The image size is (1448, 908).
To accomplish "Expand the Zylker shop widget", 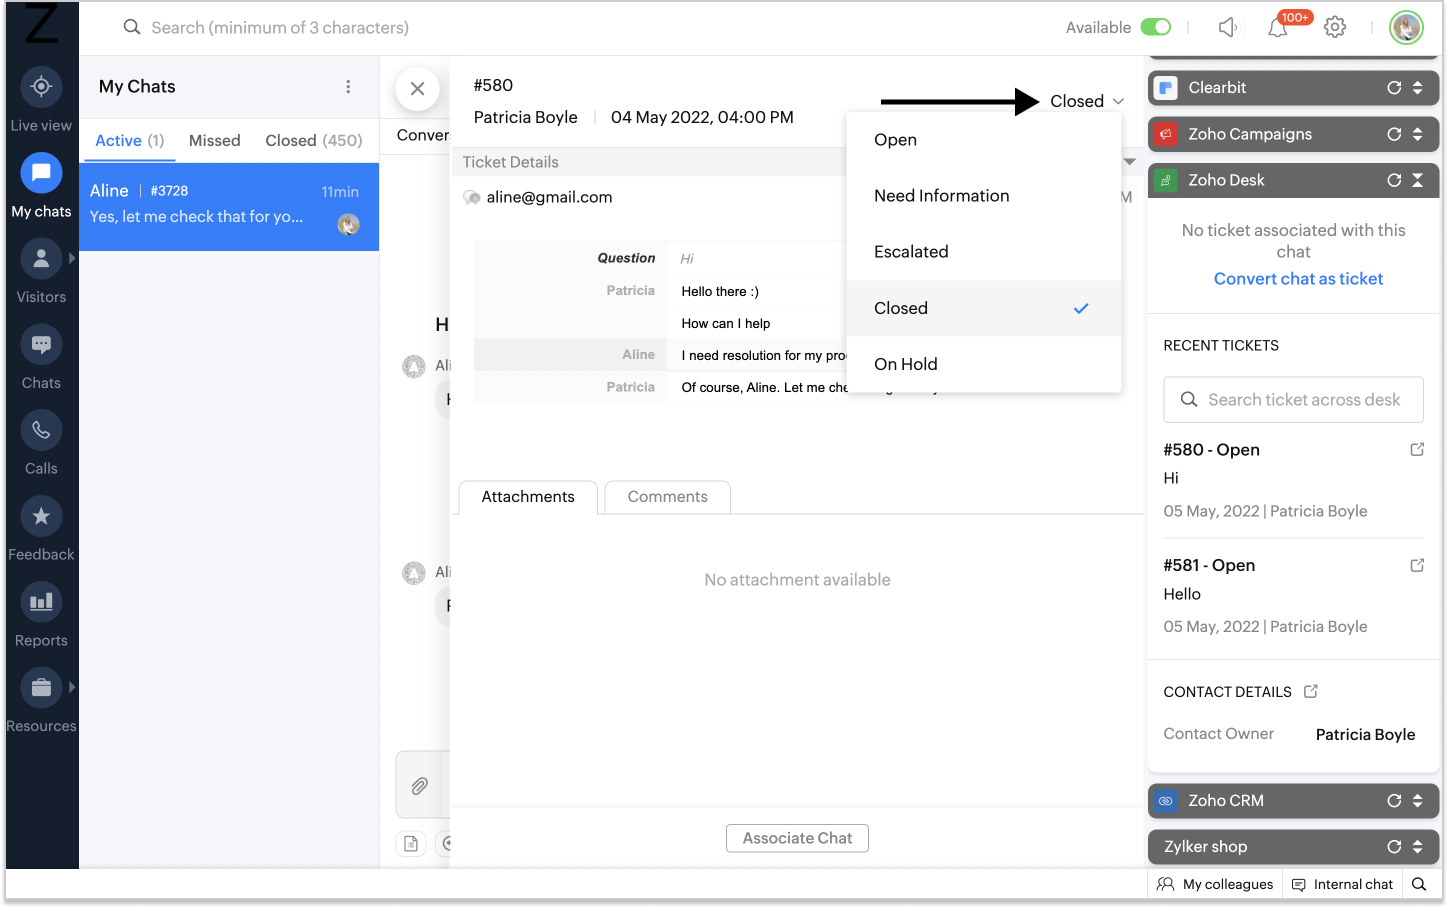I will click(x=1418, y=847).
